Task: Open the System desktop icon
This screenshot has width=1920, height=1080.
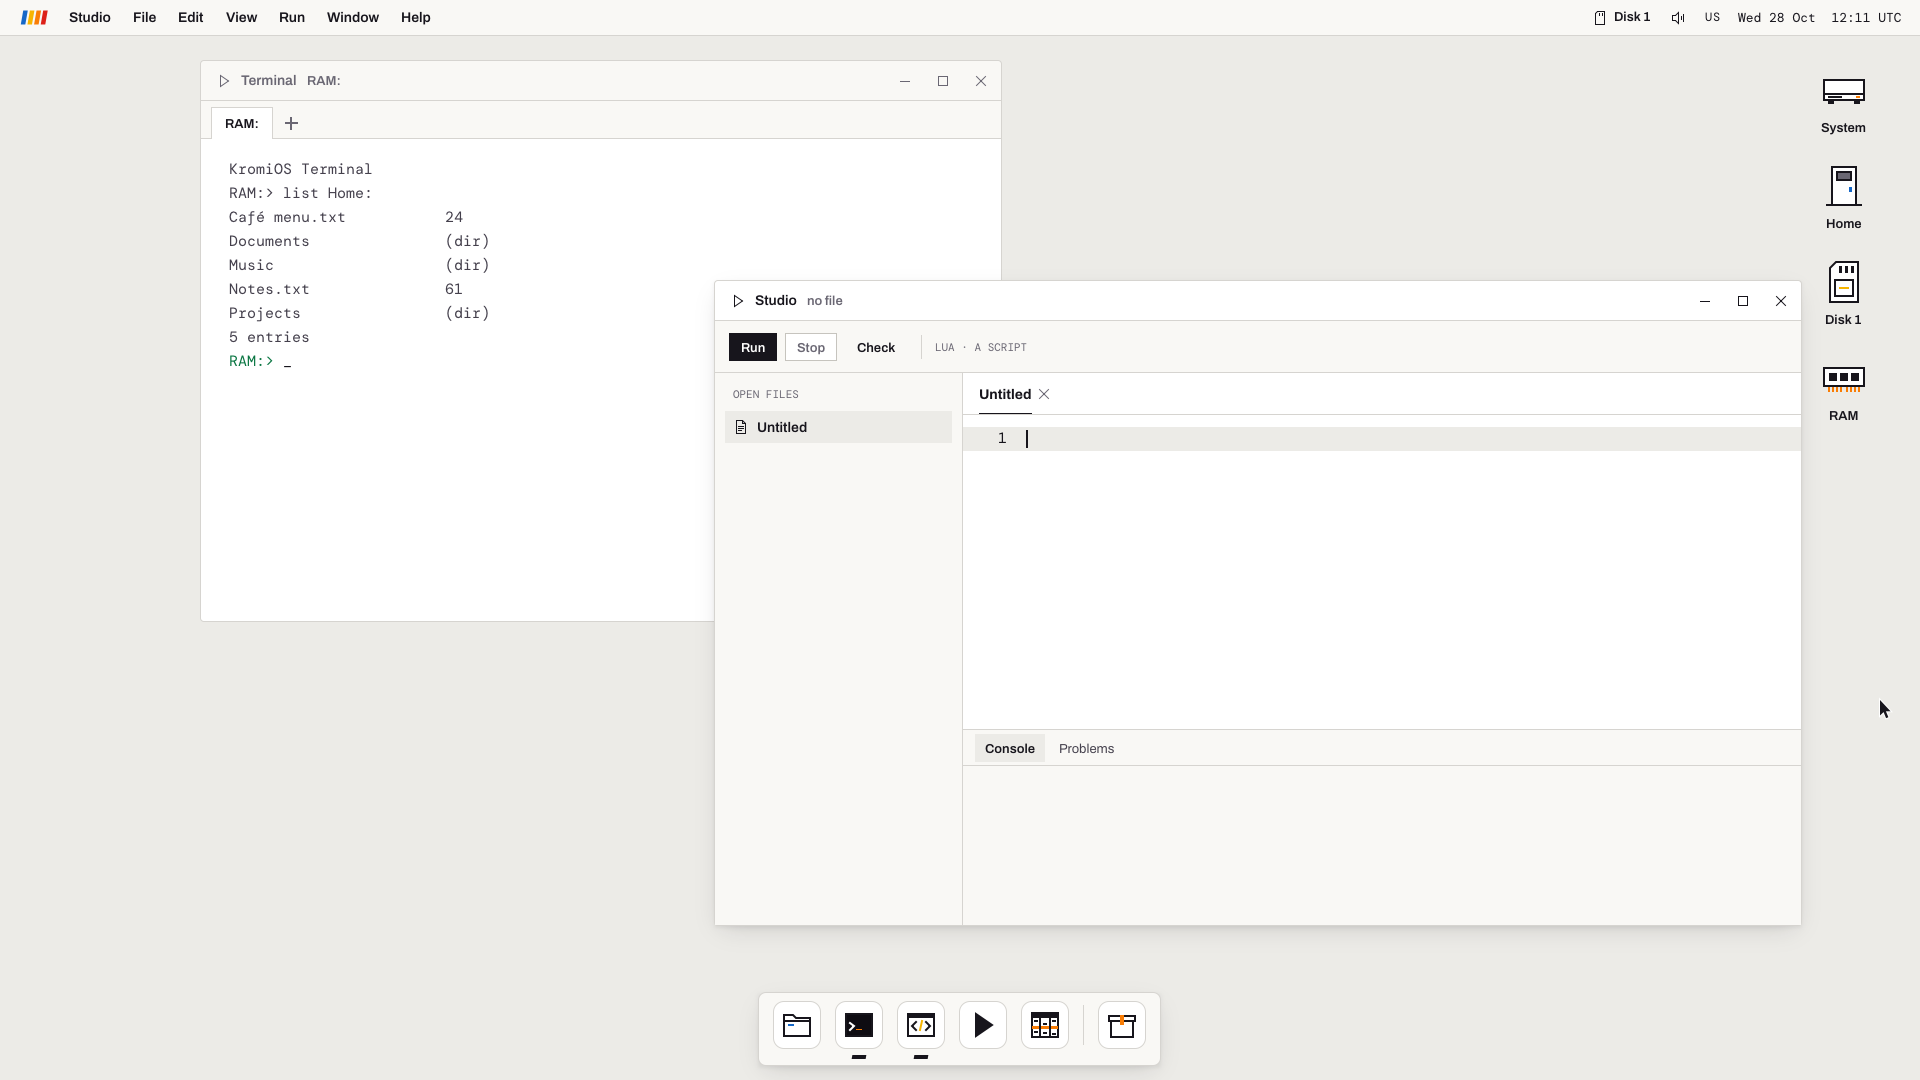Action: tap(1843, 105)
